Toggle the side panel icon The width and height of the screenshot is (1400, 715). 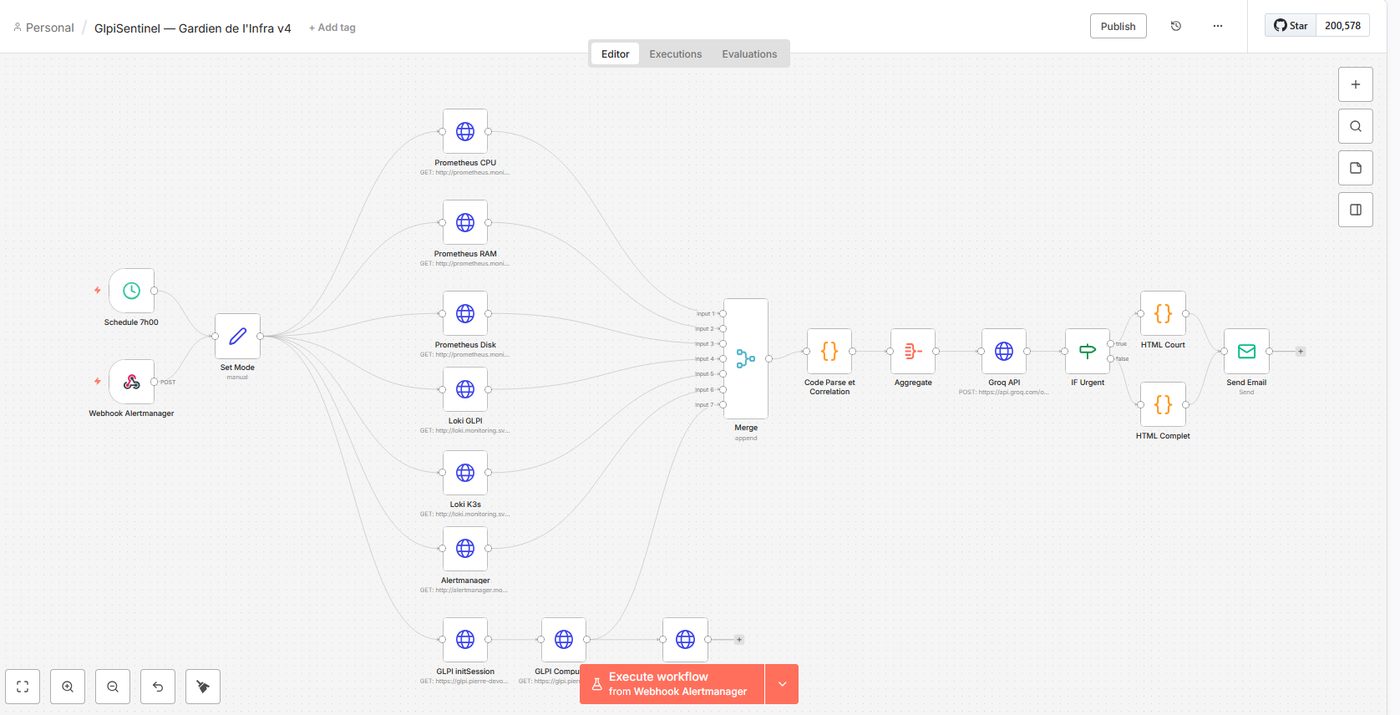(1355, 210)
